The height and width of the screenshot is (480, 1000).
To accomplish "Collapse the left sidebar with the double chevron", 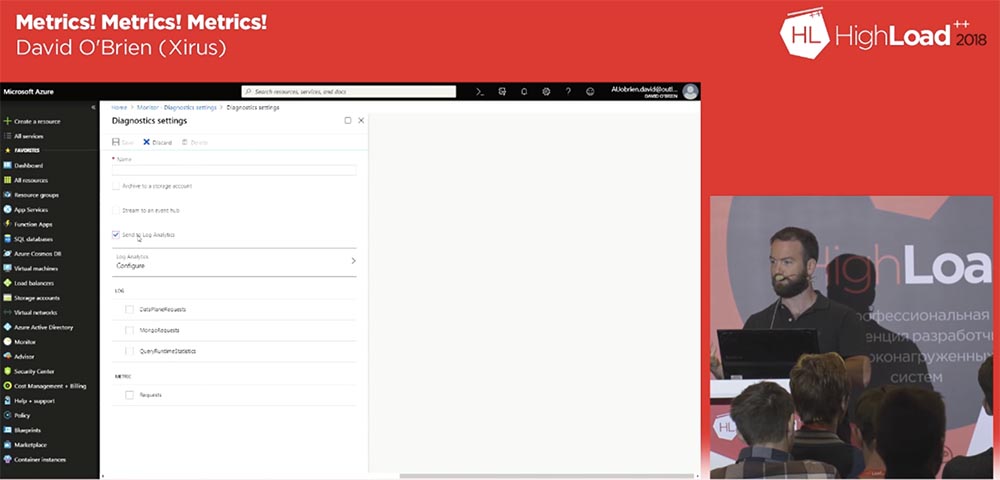I will 94,108.
